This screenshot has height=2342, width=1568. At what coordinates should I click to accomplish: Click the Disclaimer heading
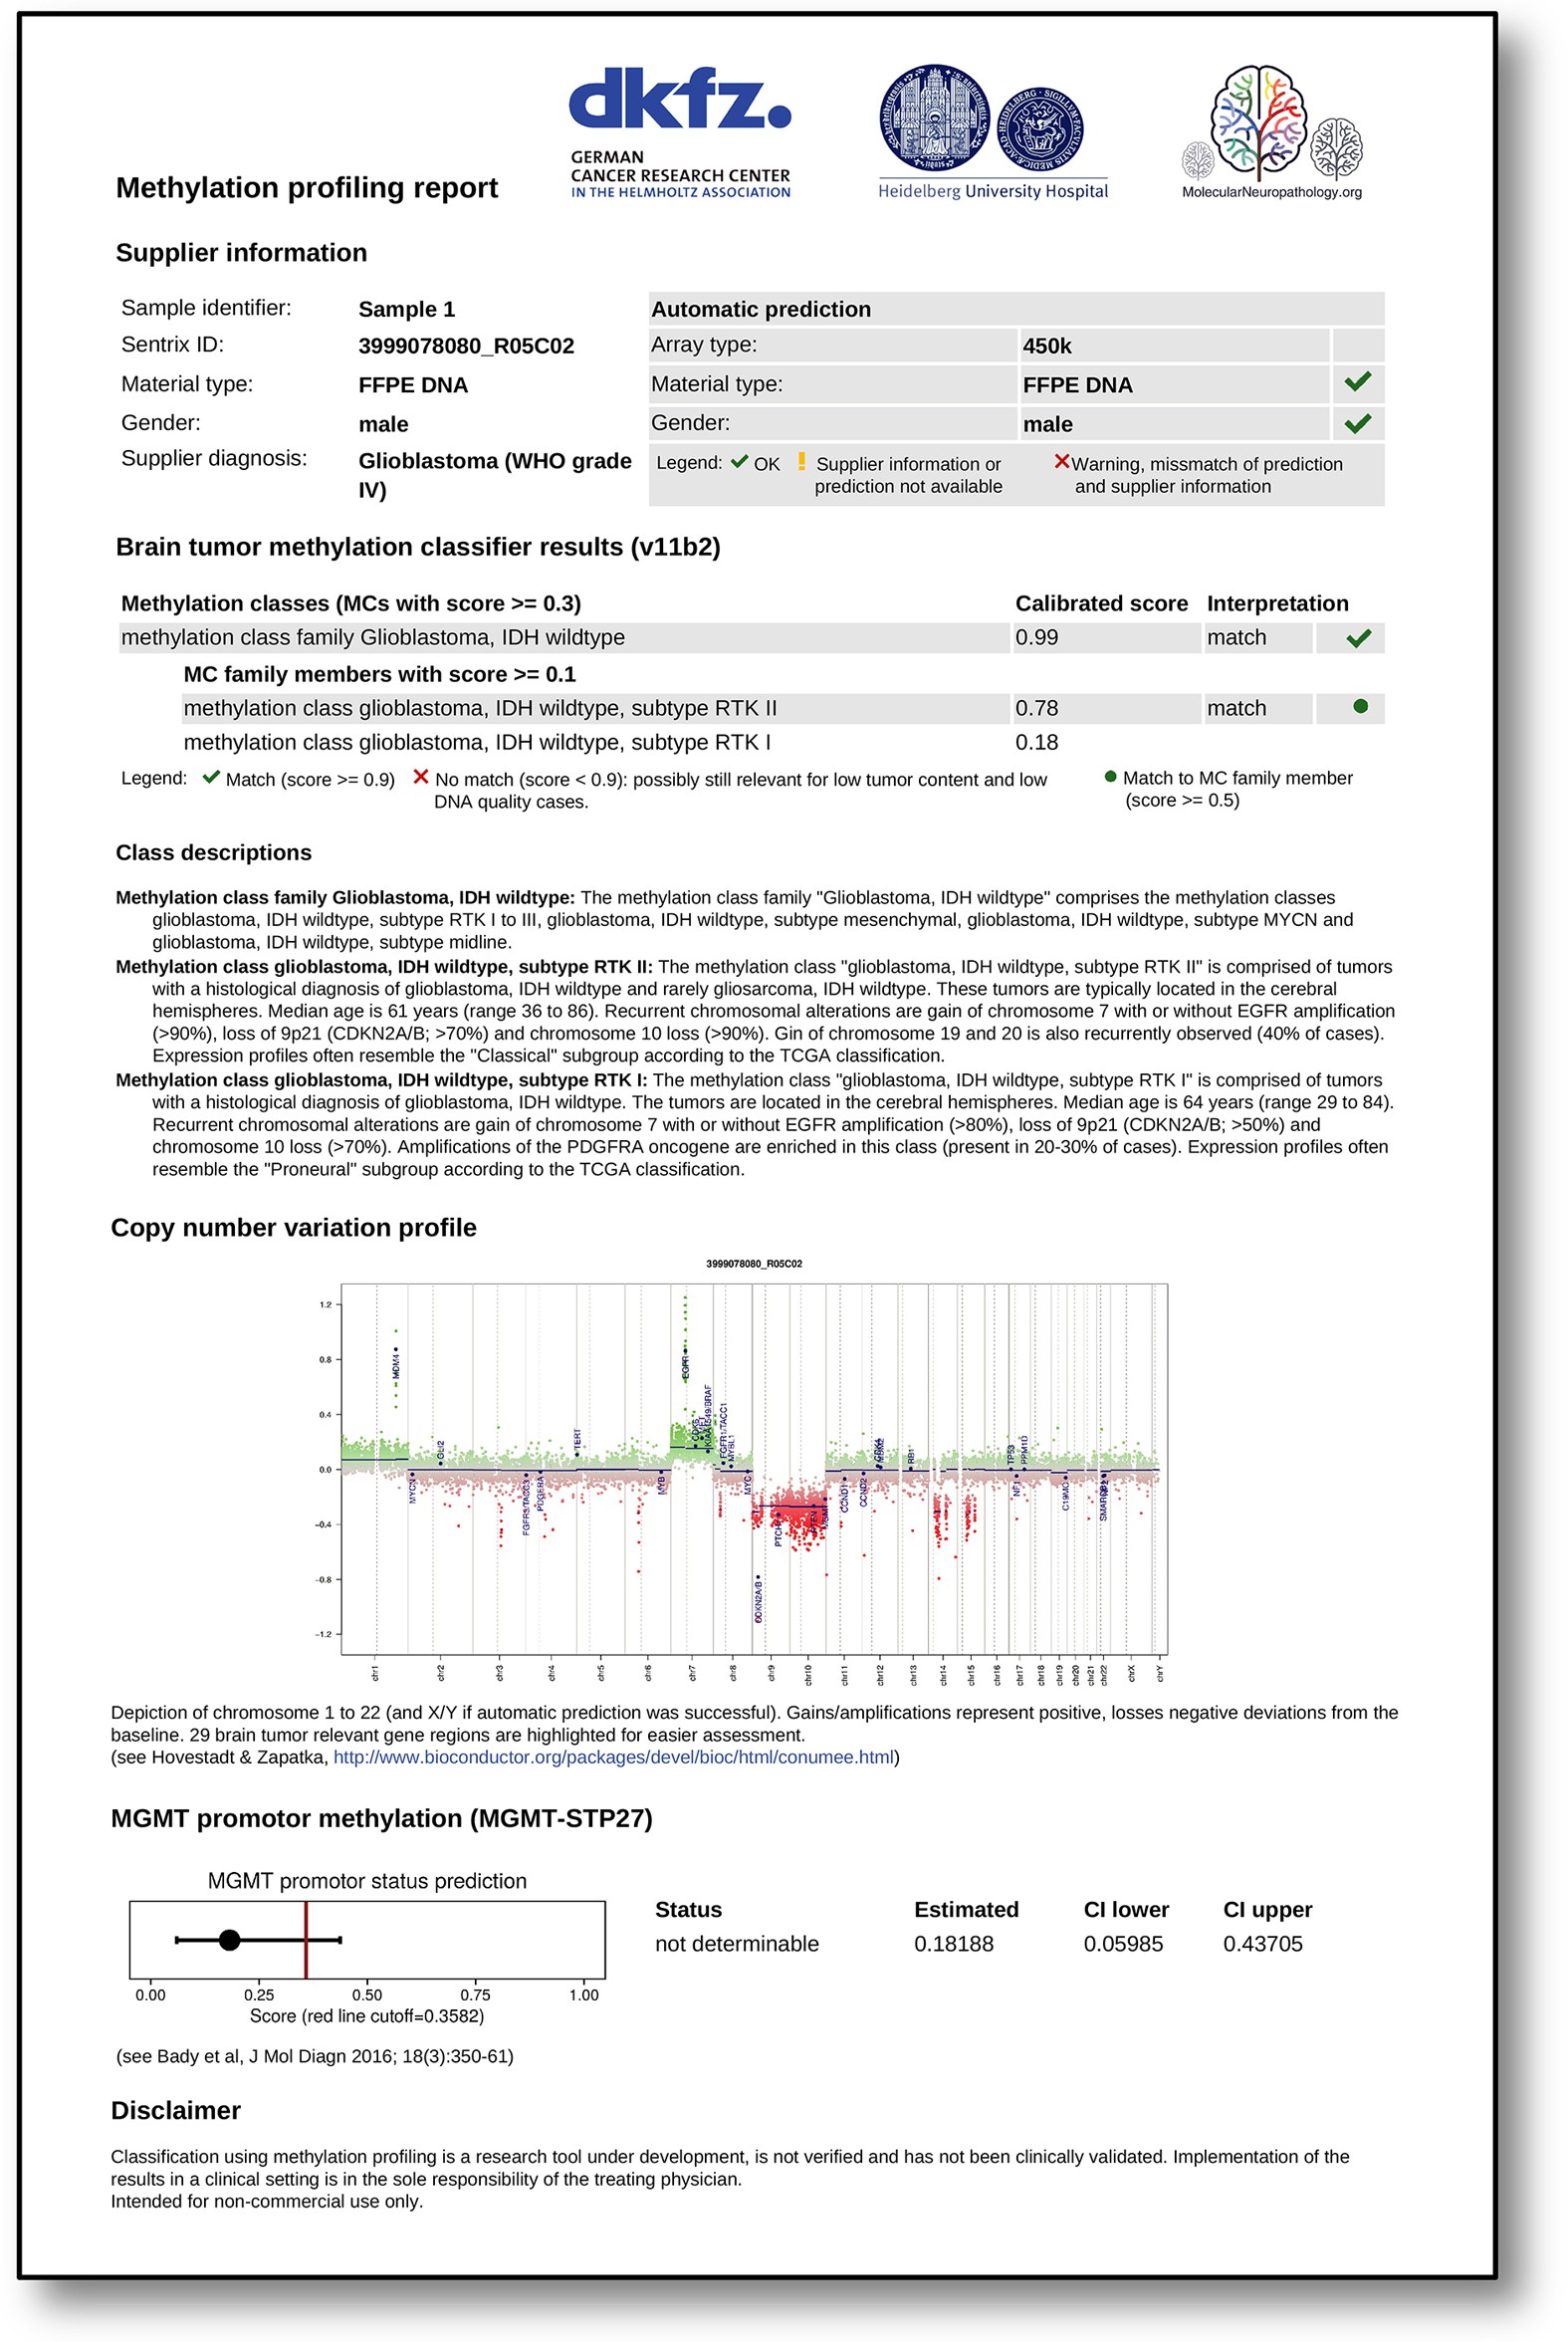175,2110
